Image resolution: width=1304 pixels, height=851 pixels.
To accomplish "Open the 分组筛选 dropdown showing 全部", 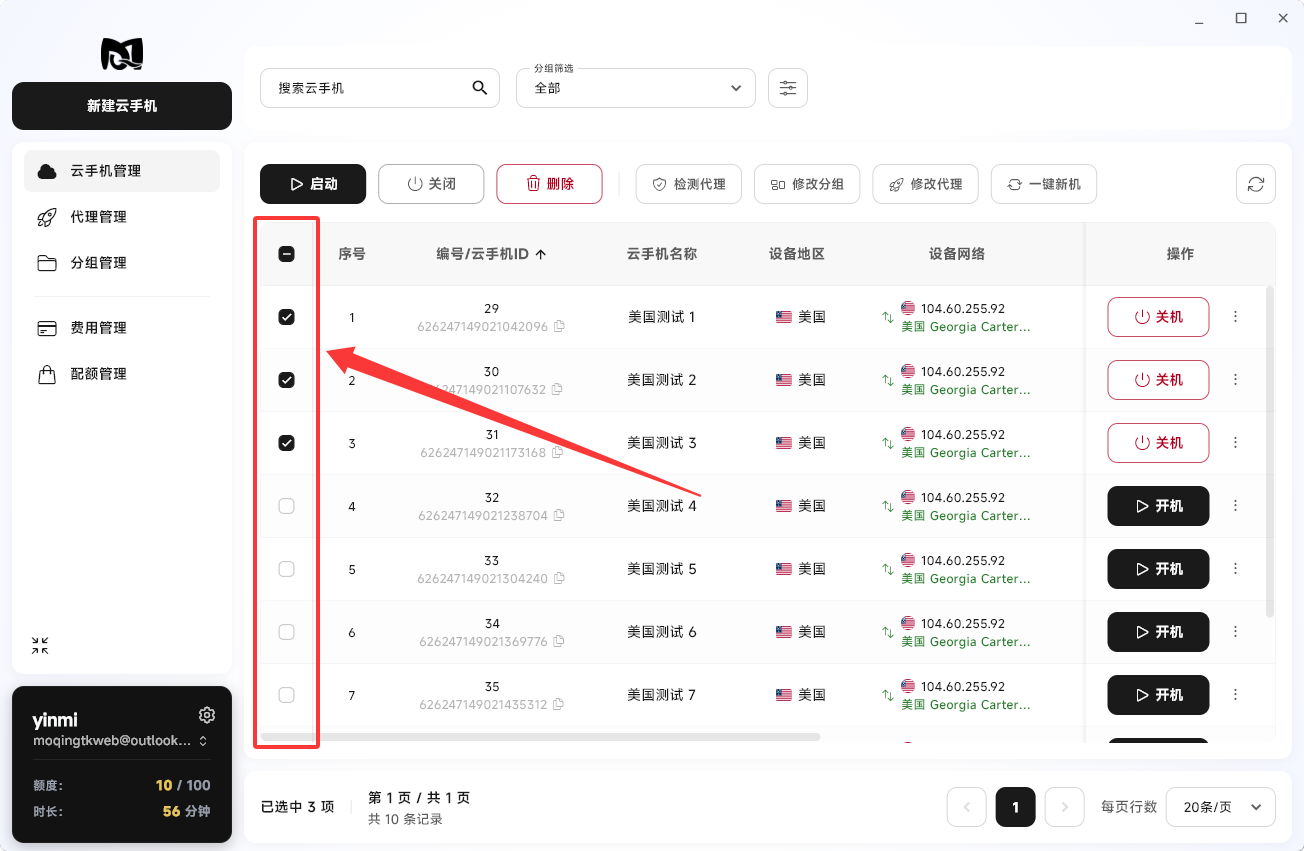I will coord(636,88).
